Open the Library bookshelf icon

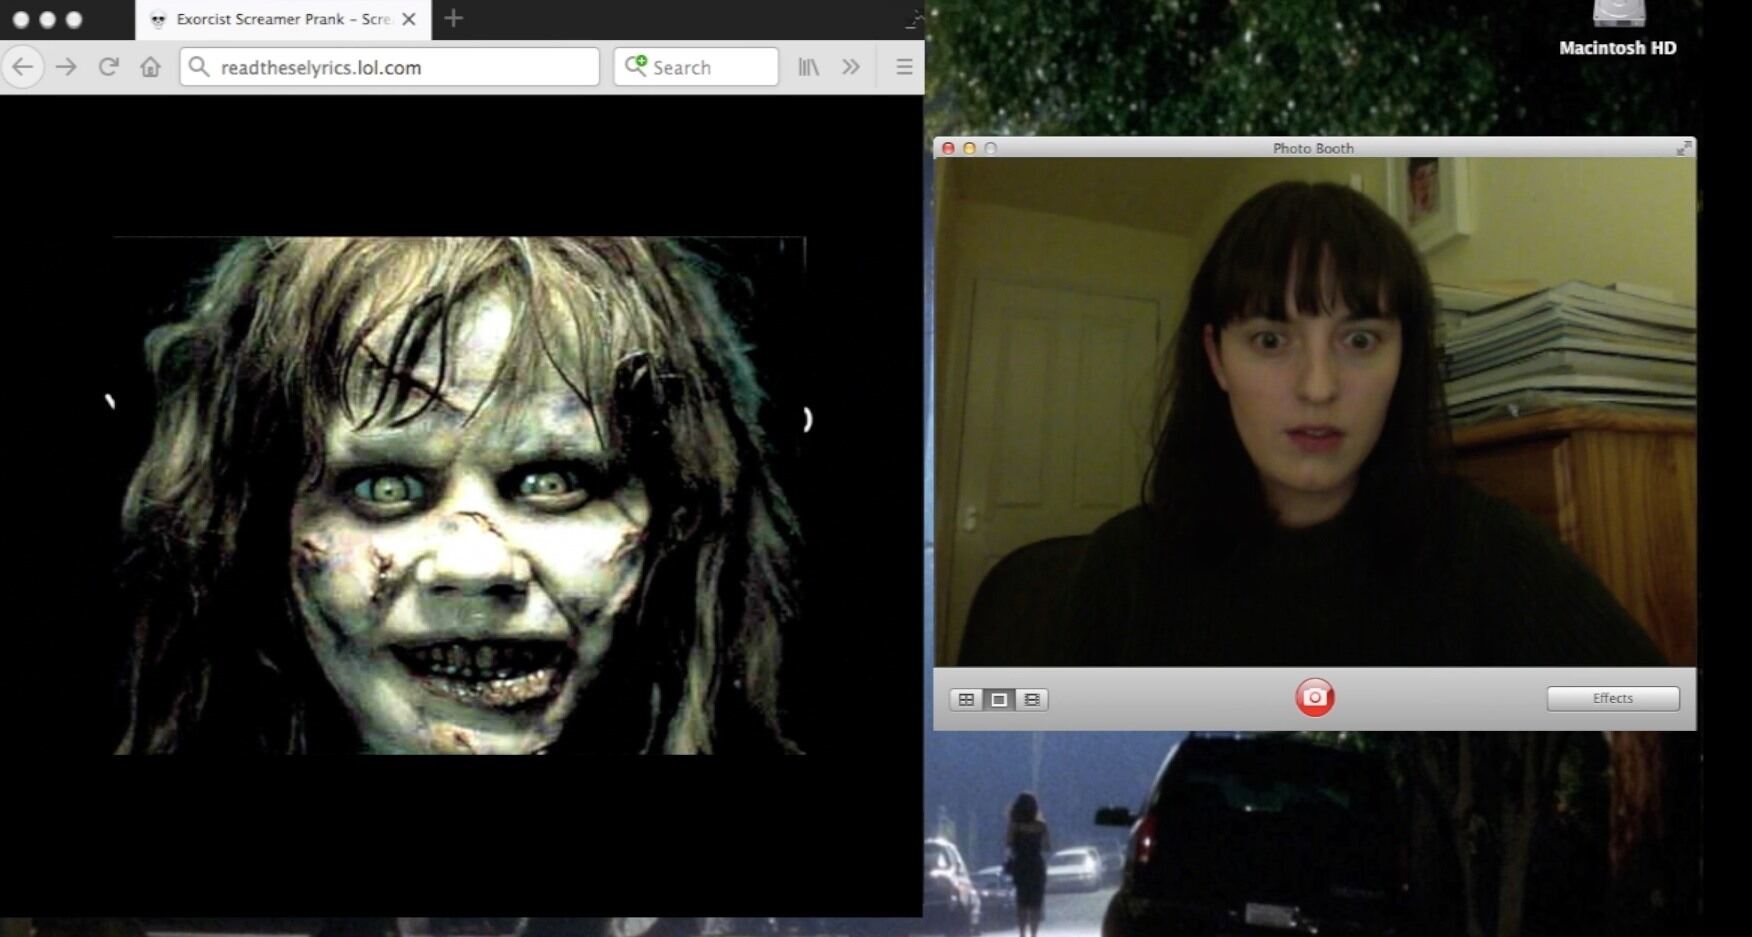tap(808, 67)
